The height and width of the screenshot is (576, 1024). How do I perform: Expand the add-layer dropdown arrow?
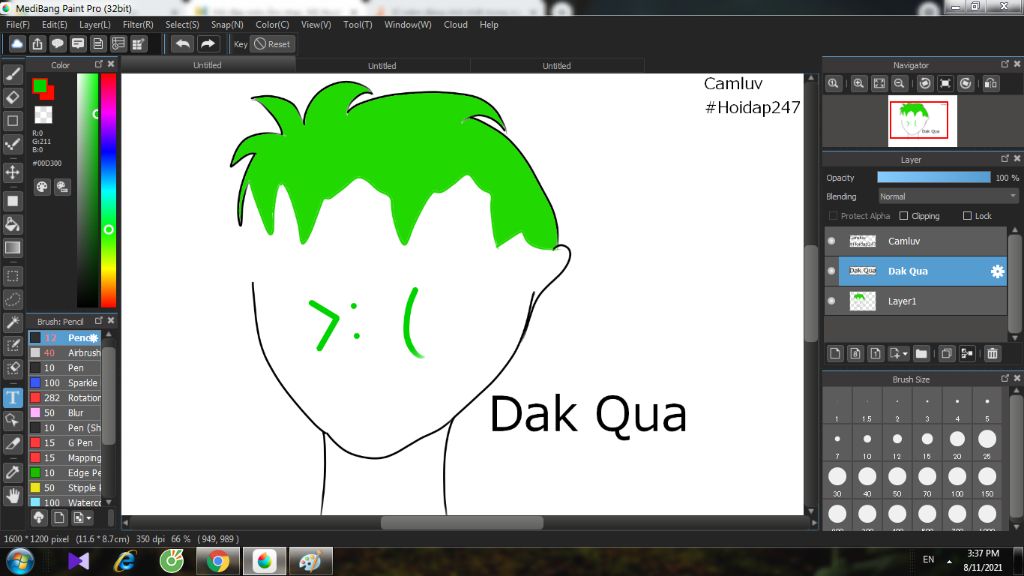pyautogui.click(x=905, y=354)
